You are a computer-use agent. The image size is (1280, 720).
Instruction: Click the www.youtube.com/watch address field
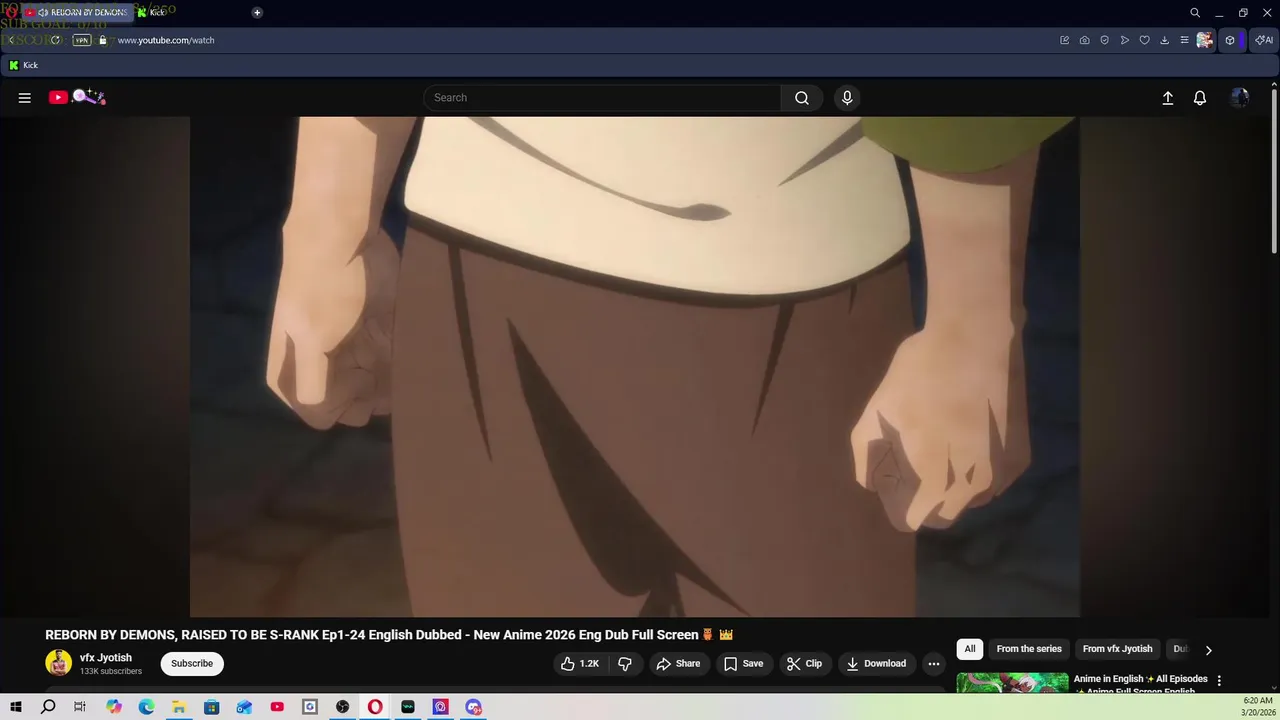[x=166, y=40]
